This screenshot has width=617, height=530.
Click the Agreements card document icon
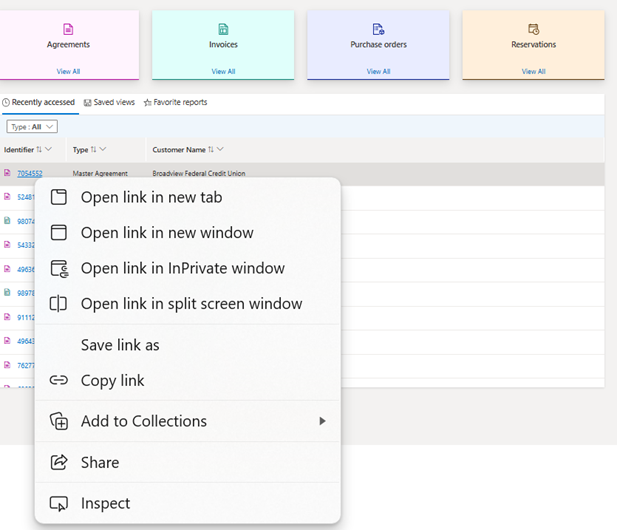click(x=68, y=29)
